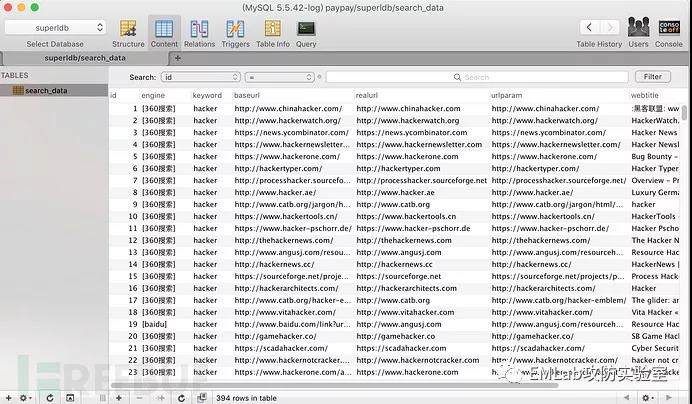Open the Structure view
The width and height of the screenshot is (692, 404).
(128, 33)
